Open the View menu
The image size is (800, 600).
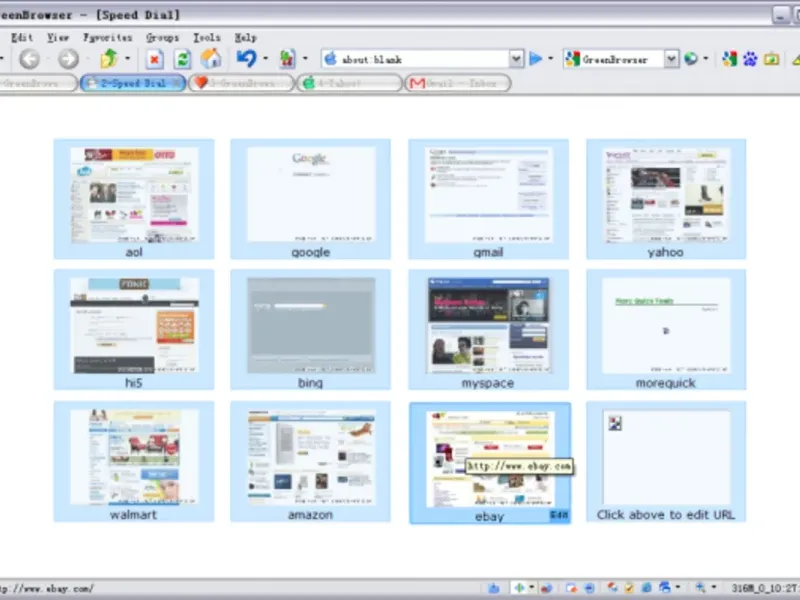tap(58, 37)
